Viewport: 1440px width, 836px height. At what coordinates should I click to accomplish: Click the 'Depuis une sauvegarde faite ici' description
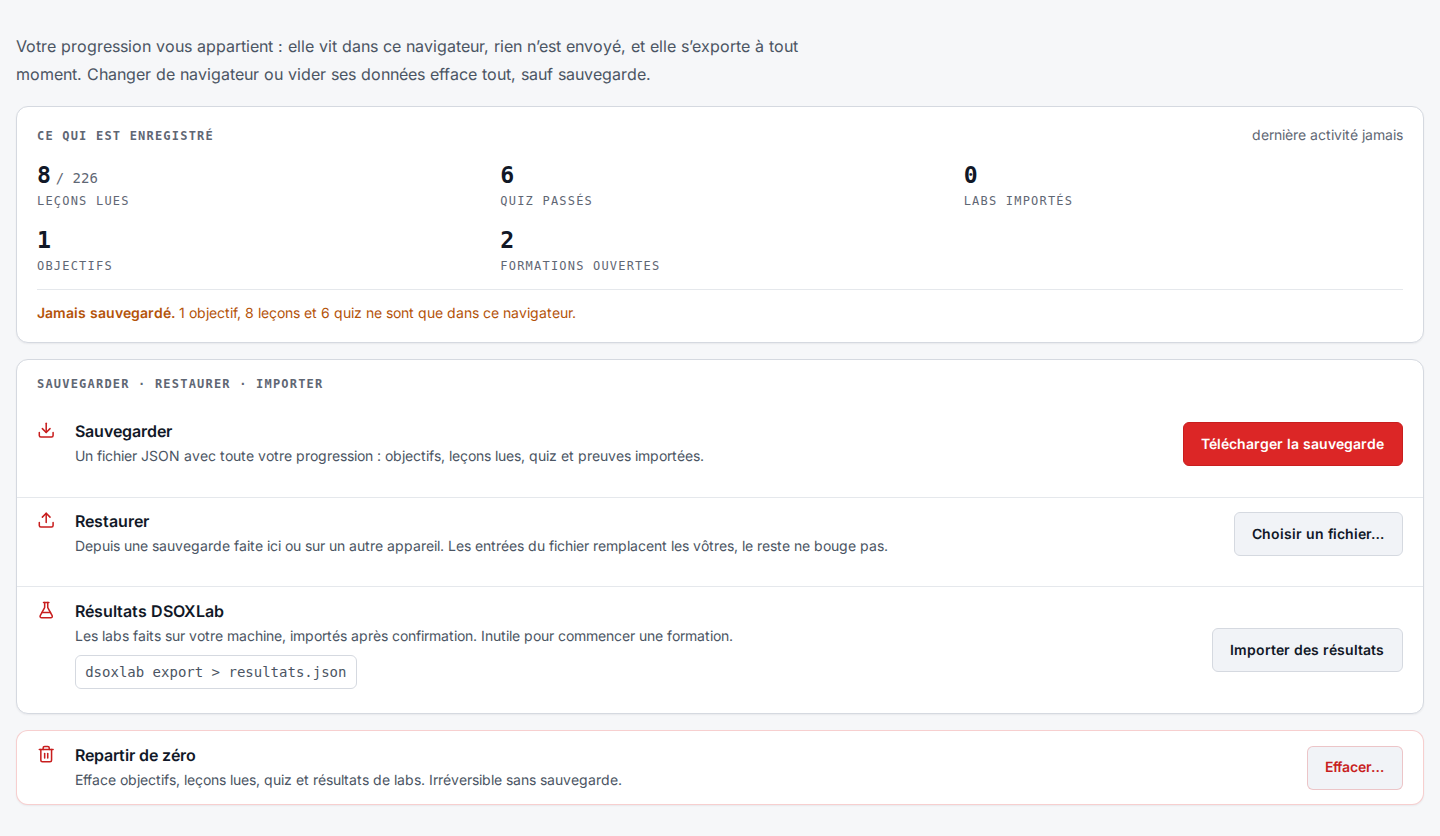click(481, 546)
